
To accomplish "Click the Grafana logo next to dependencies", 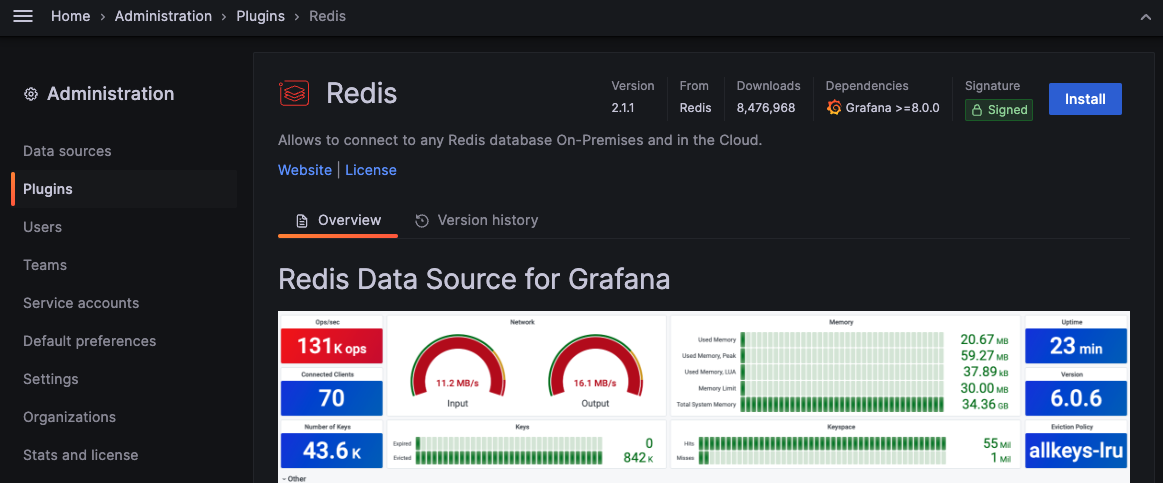I will coord(834,108).
